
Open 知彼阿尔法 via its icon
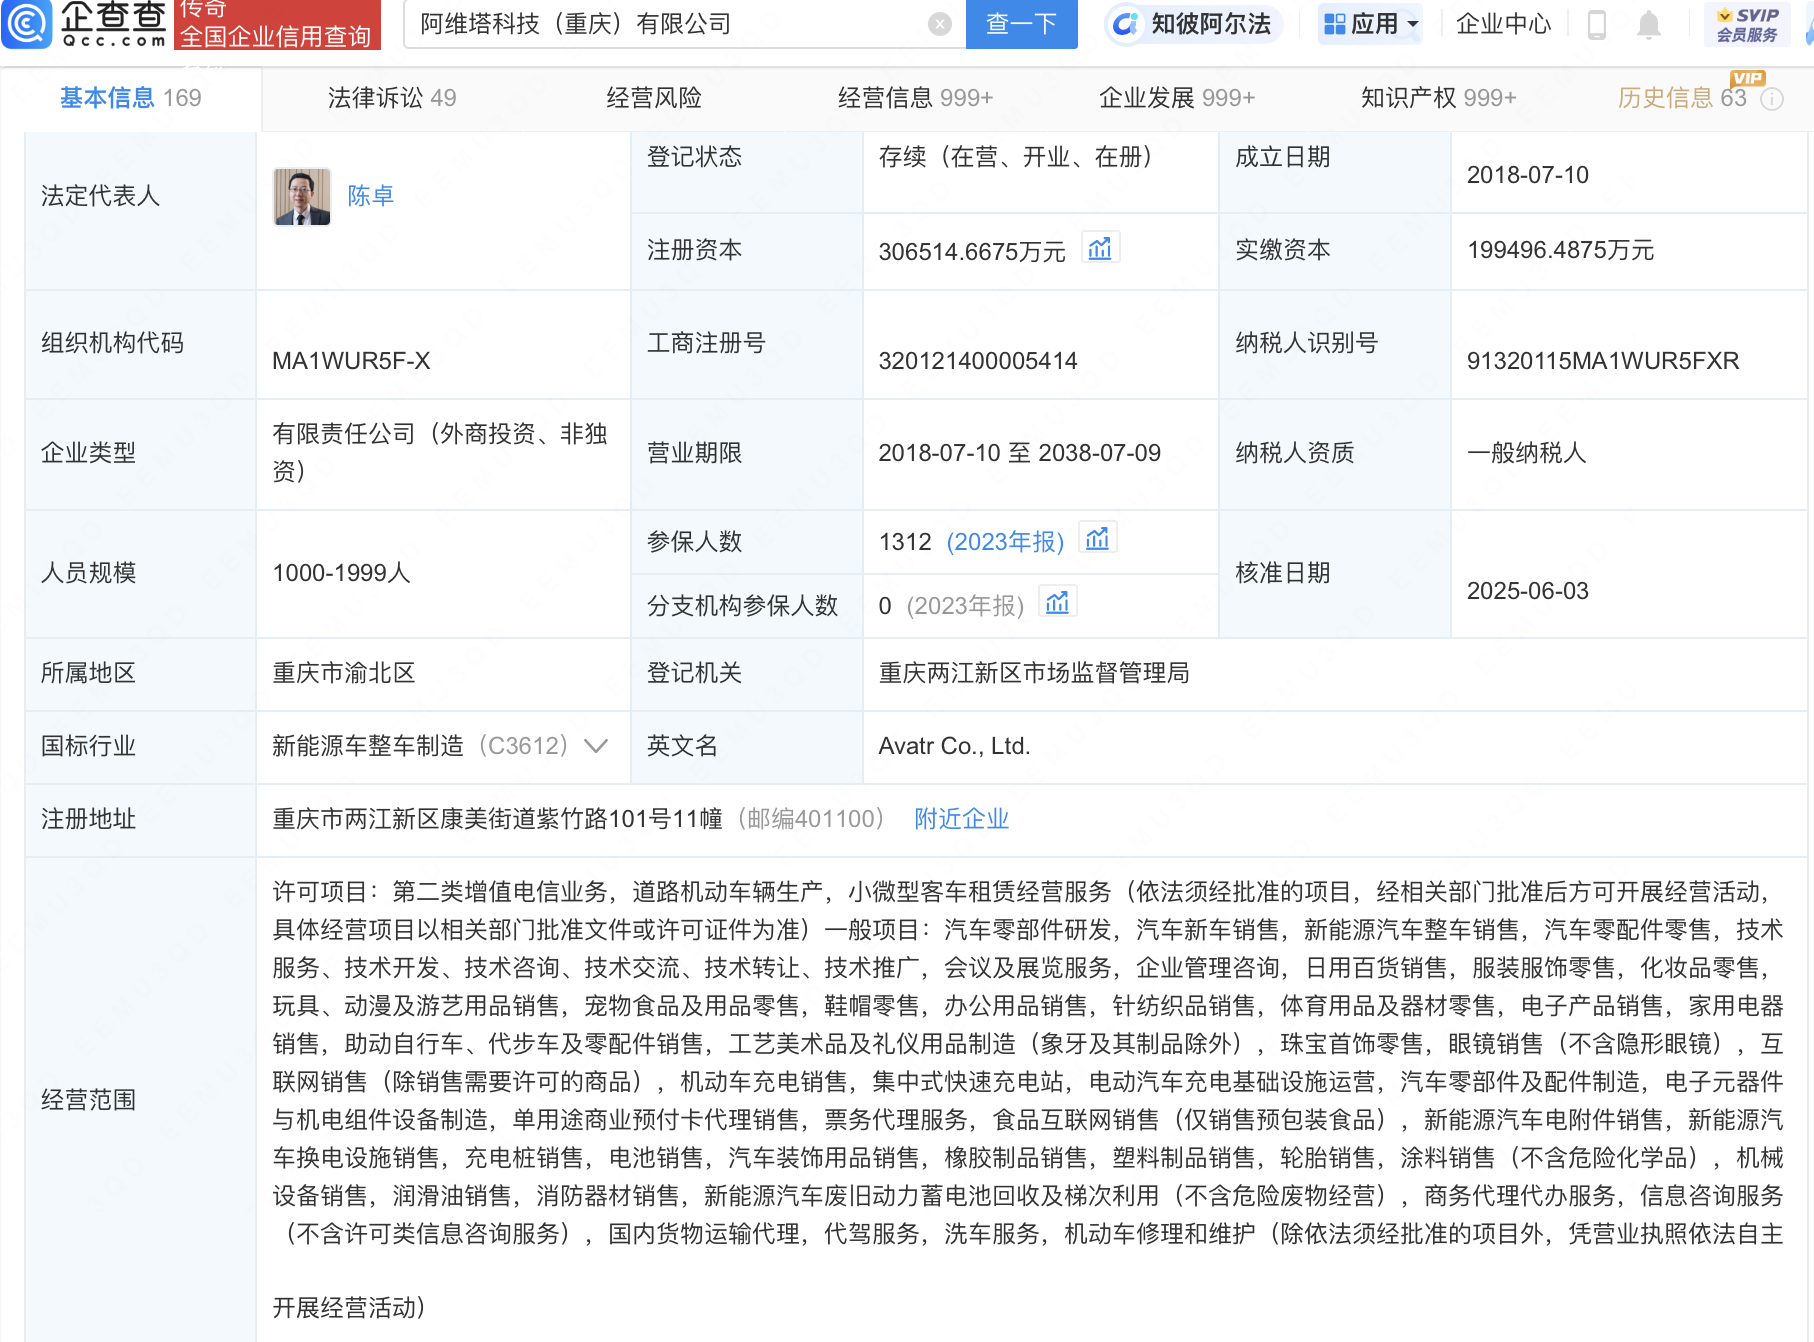(x=1128, y=24)
